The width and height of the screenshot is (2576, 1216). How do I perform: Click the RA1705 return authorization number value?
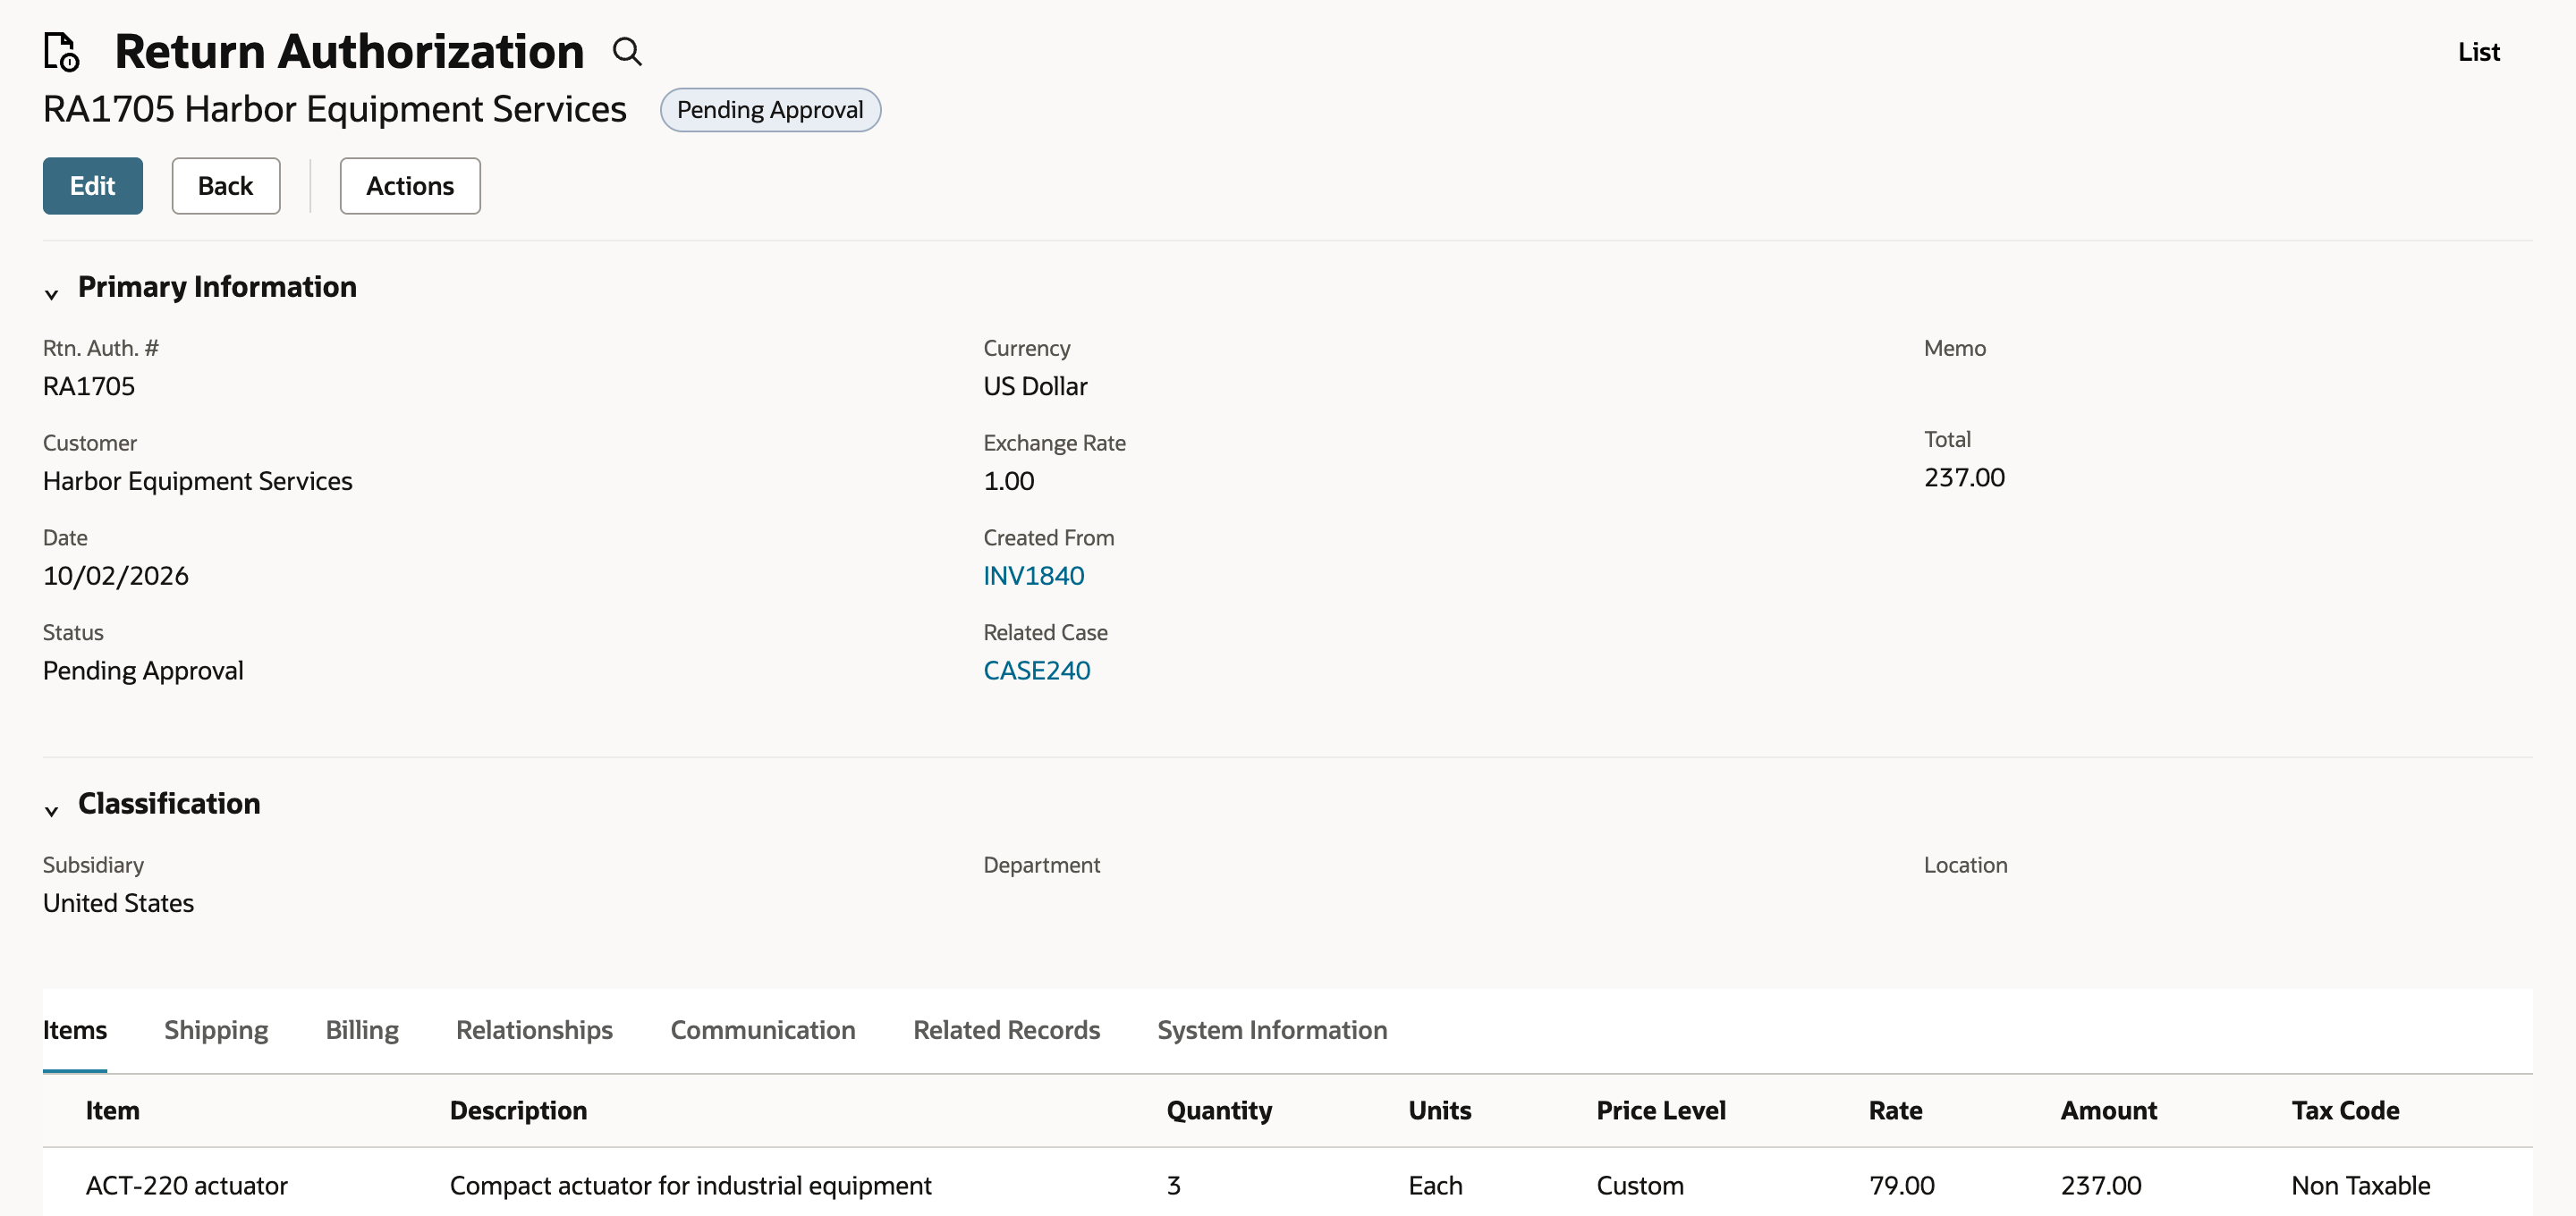click(89, 387)
